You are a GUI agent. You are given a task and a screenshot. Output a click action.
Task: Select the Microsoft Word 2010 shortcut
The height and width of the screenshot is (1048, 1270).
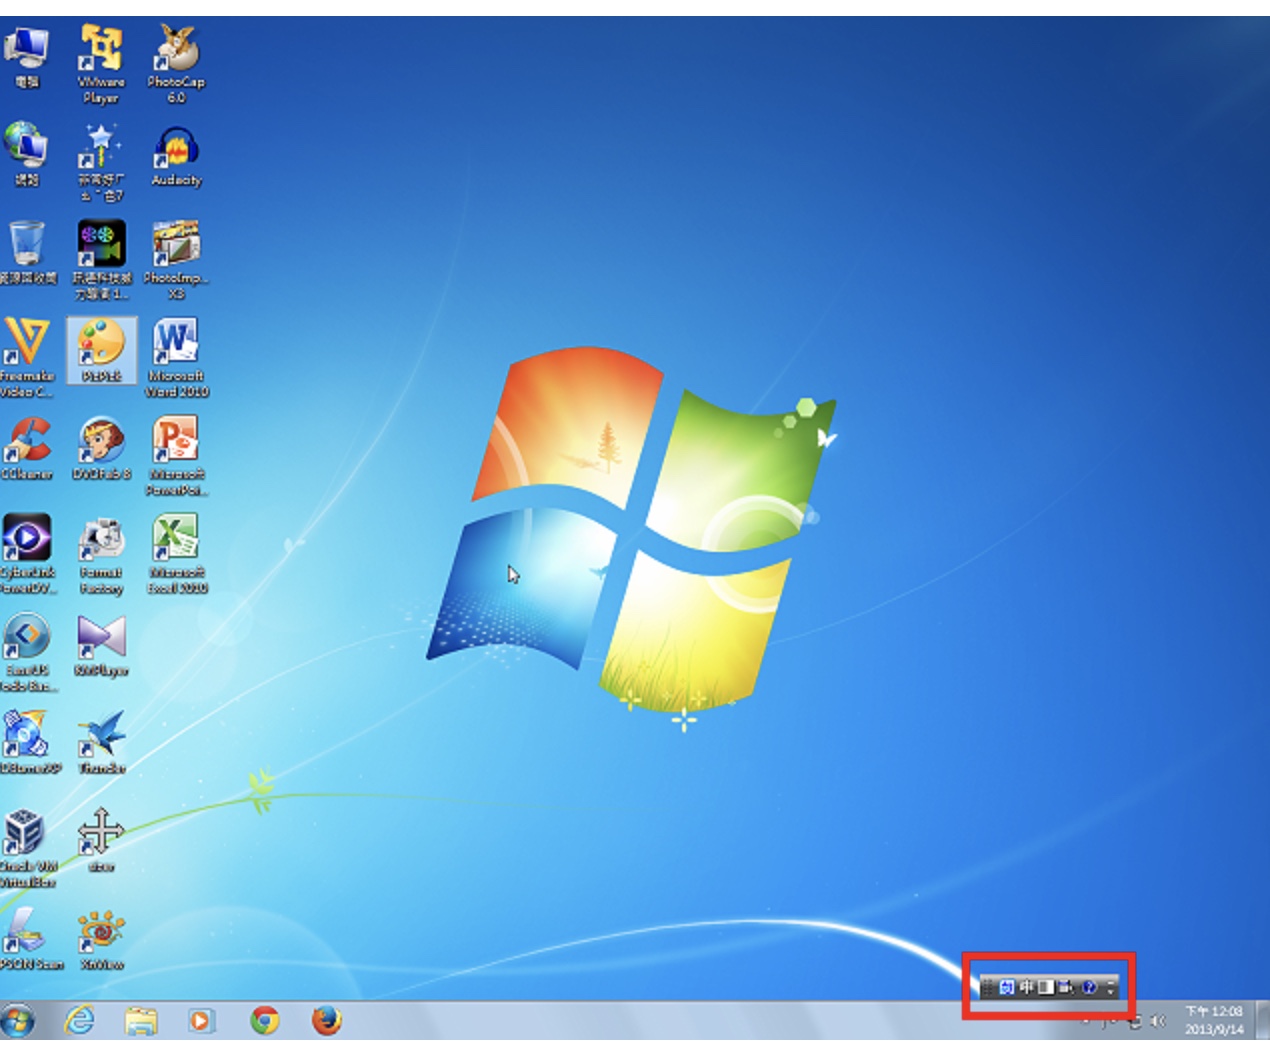(177, 357)
